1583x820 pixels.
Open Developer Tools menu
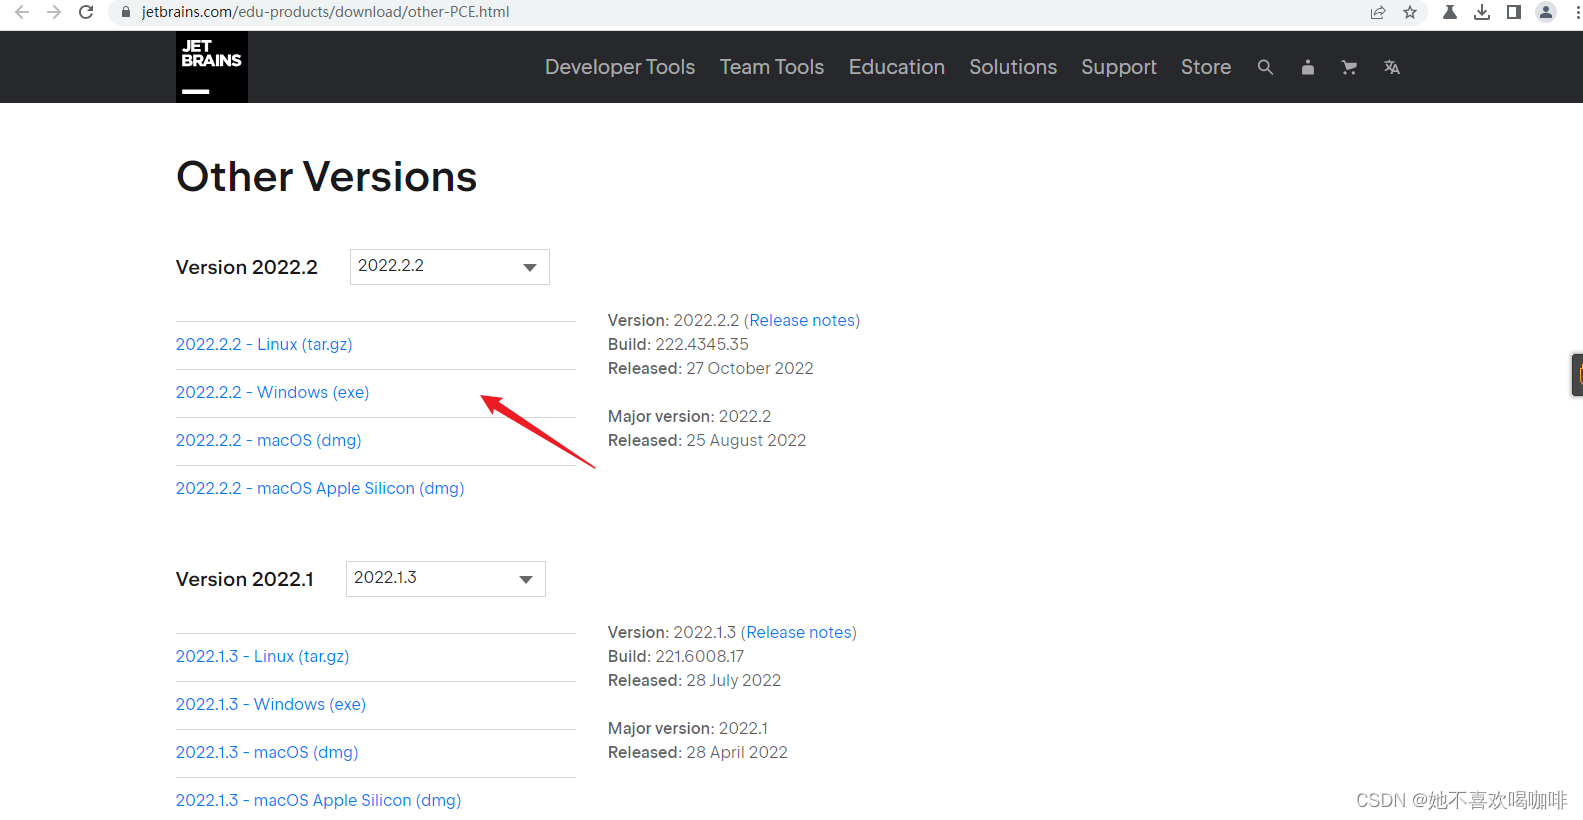620,67
